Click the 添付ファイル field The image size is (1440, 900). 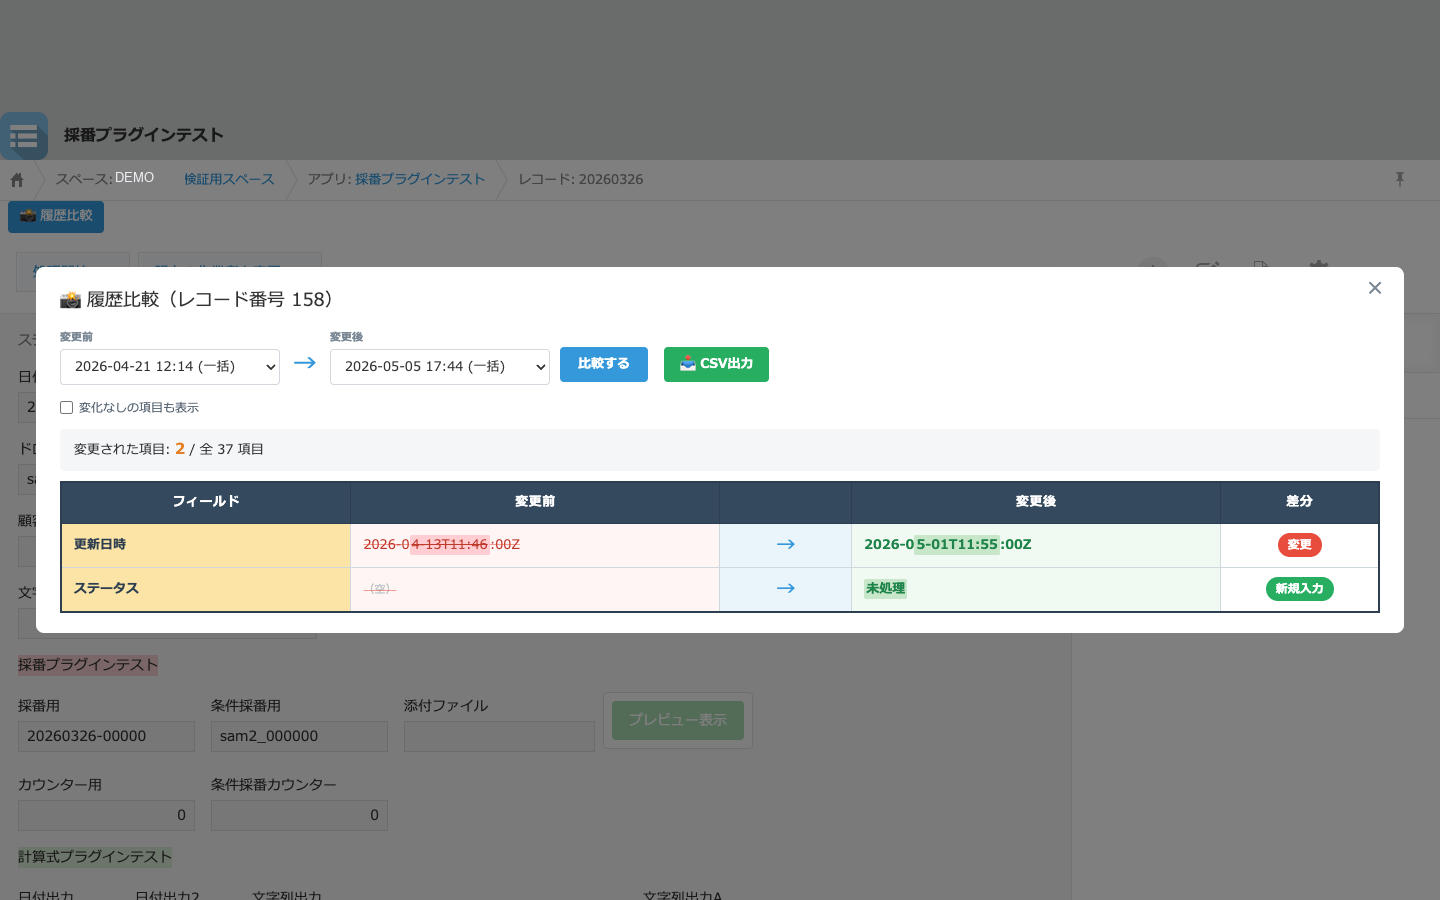499,737
